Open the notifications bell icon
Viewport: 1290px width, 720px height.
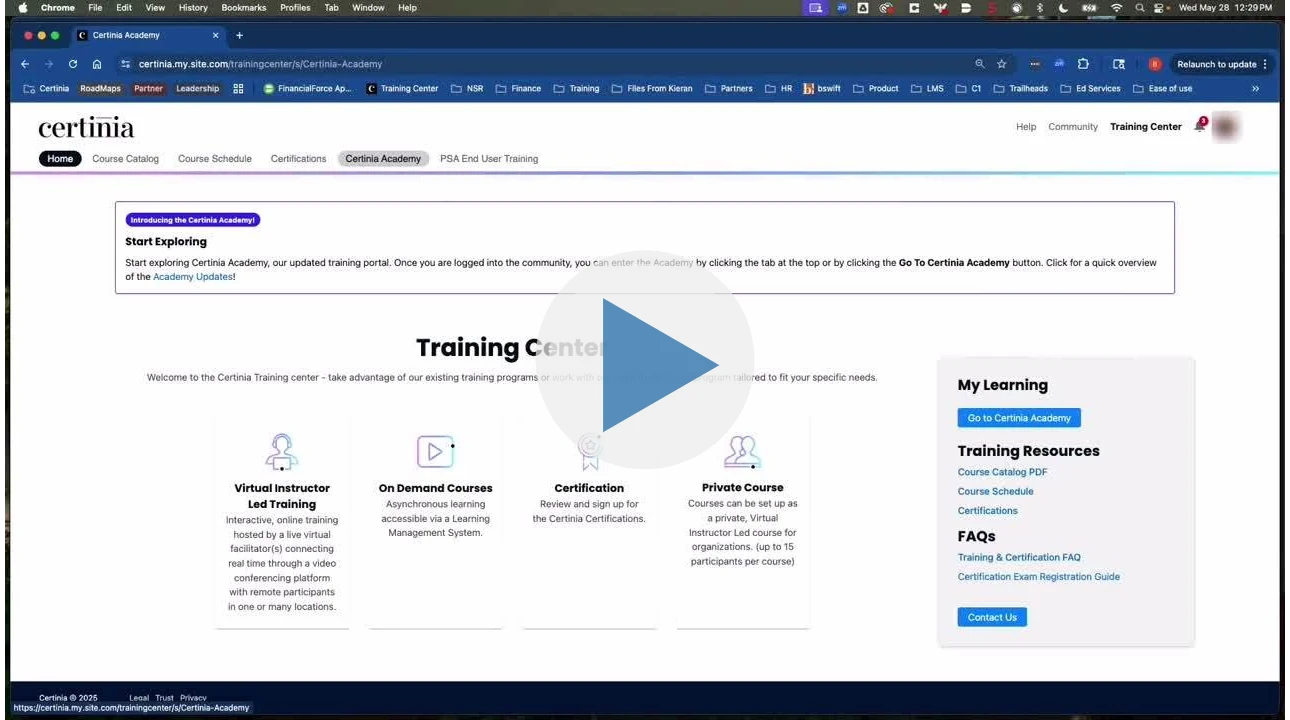coord(1199,127)
